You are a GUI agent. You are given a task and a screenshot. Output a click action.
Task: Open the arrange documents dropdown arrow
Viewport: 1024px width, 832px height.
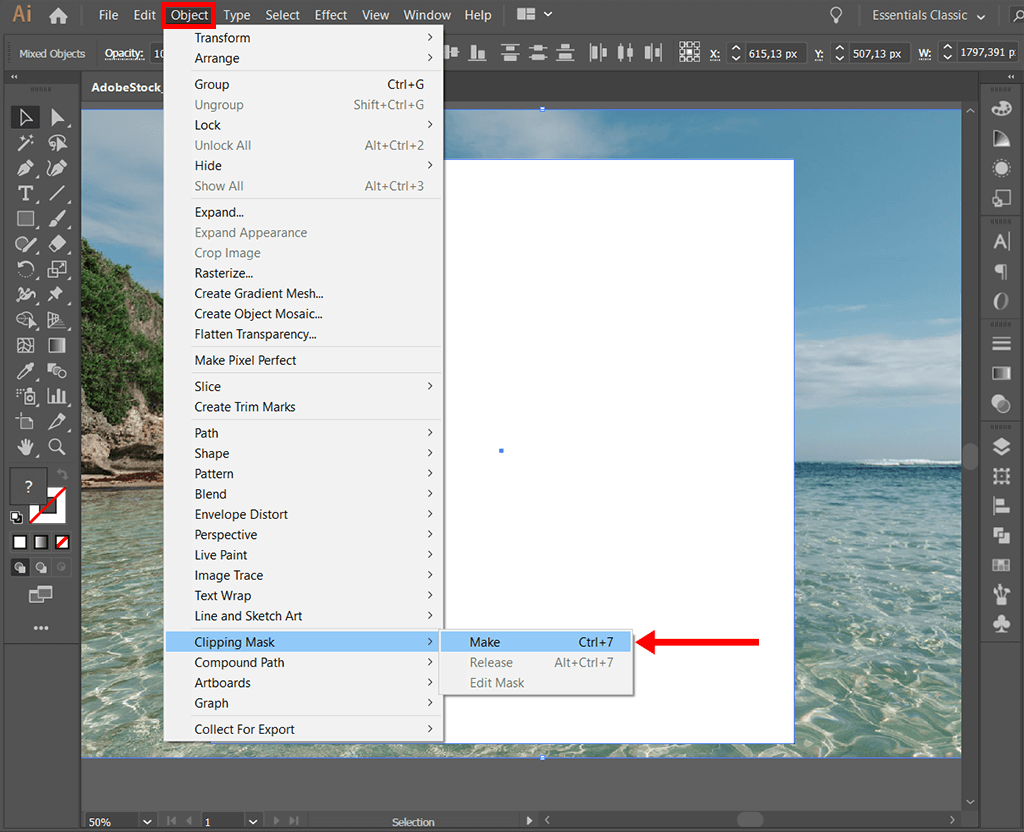548,14
